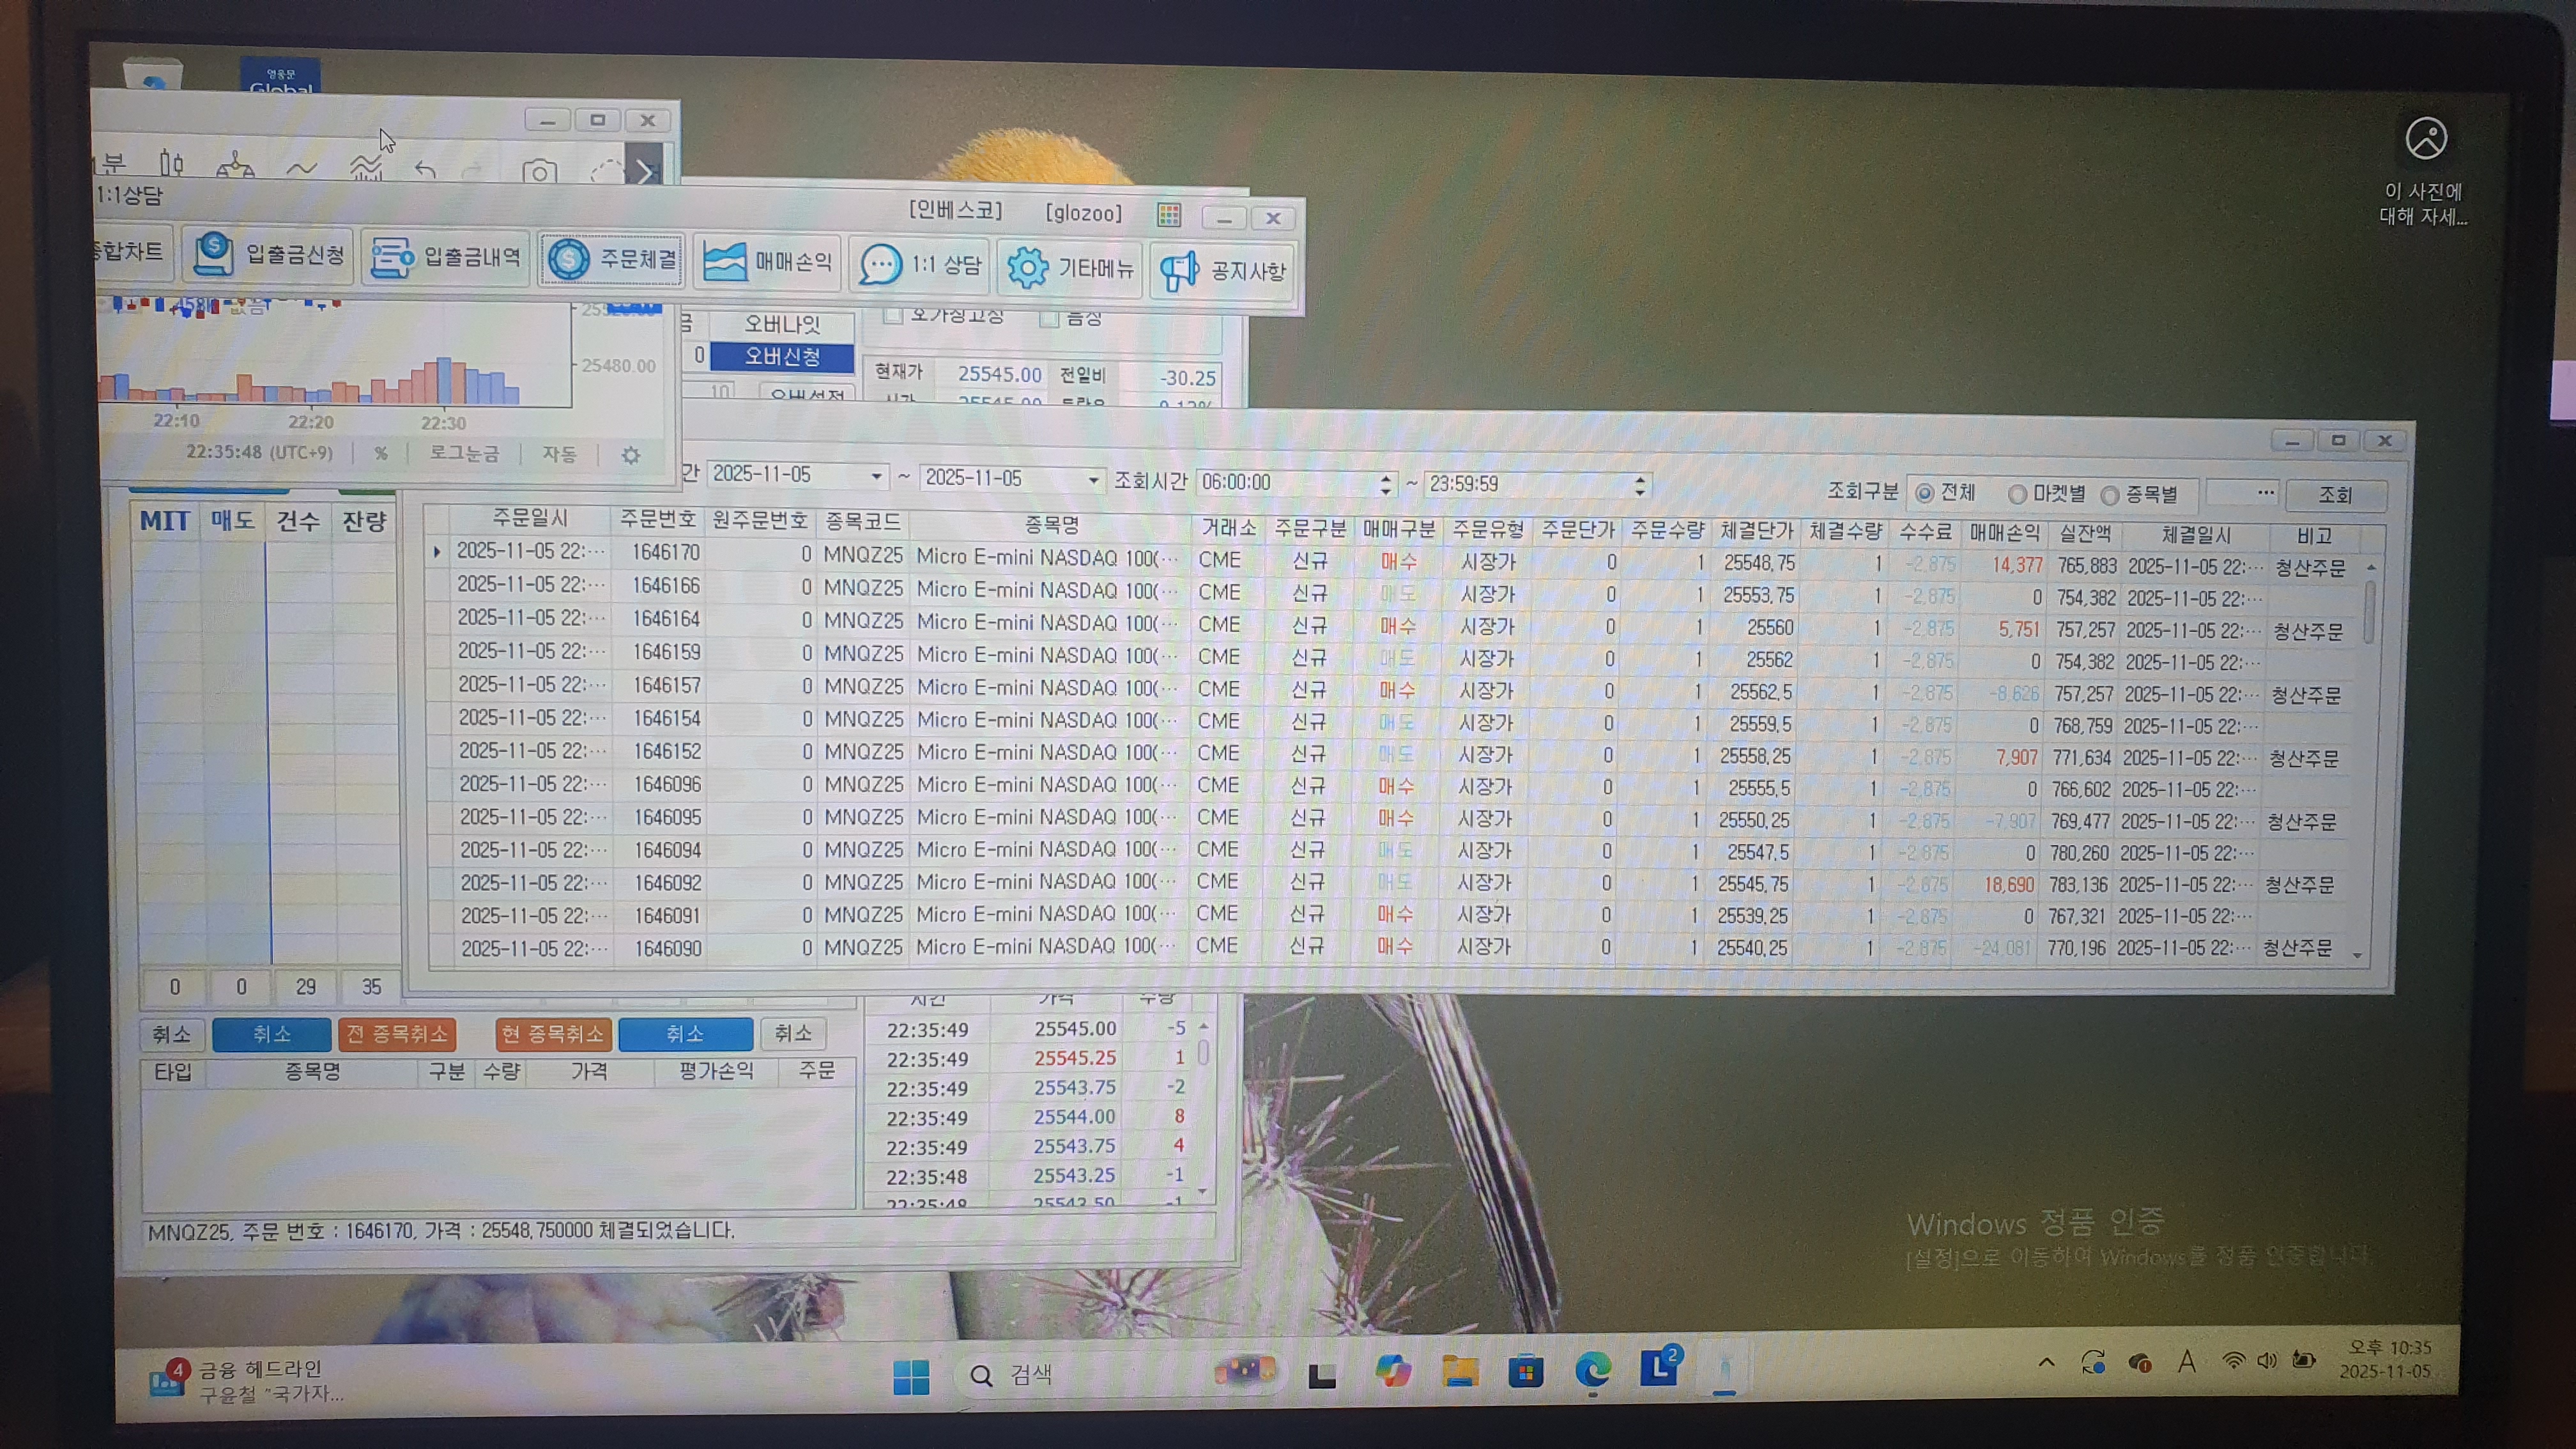Image resolution: width=2576 pixels, height=1449 pixels.
Task: Toggle 자동 auto scale on chart footer
Action: [559, 454]
